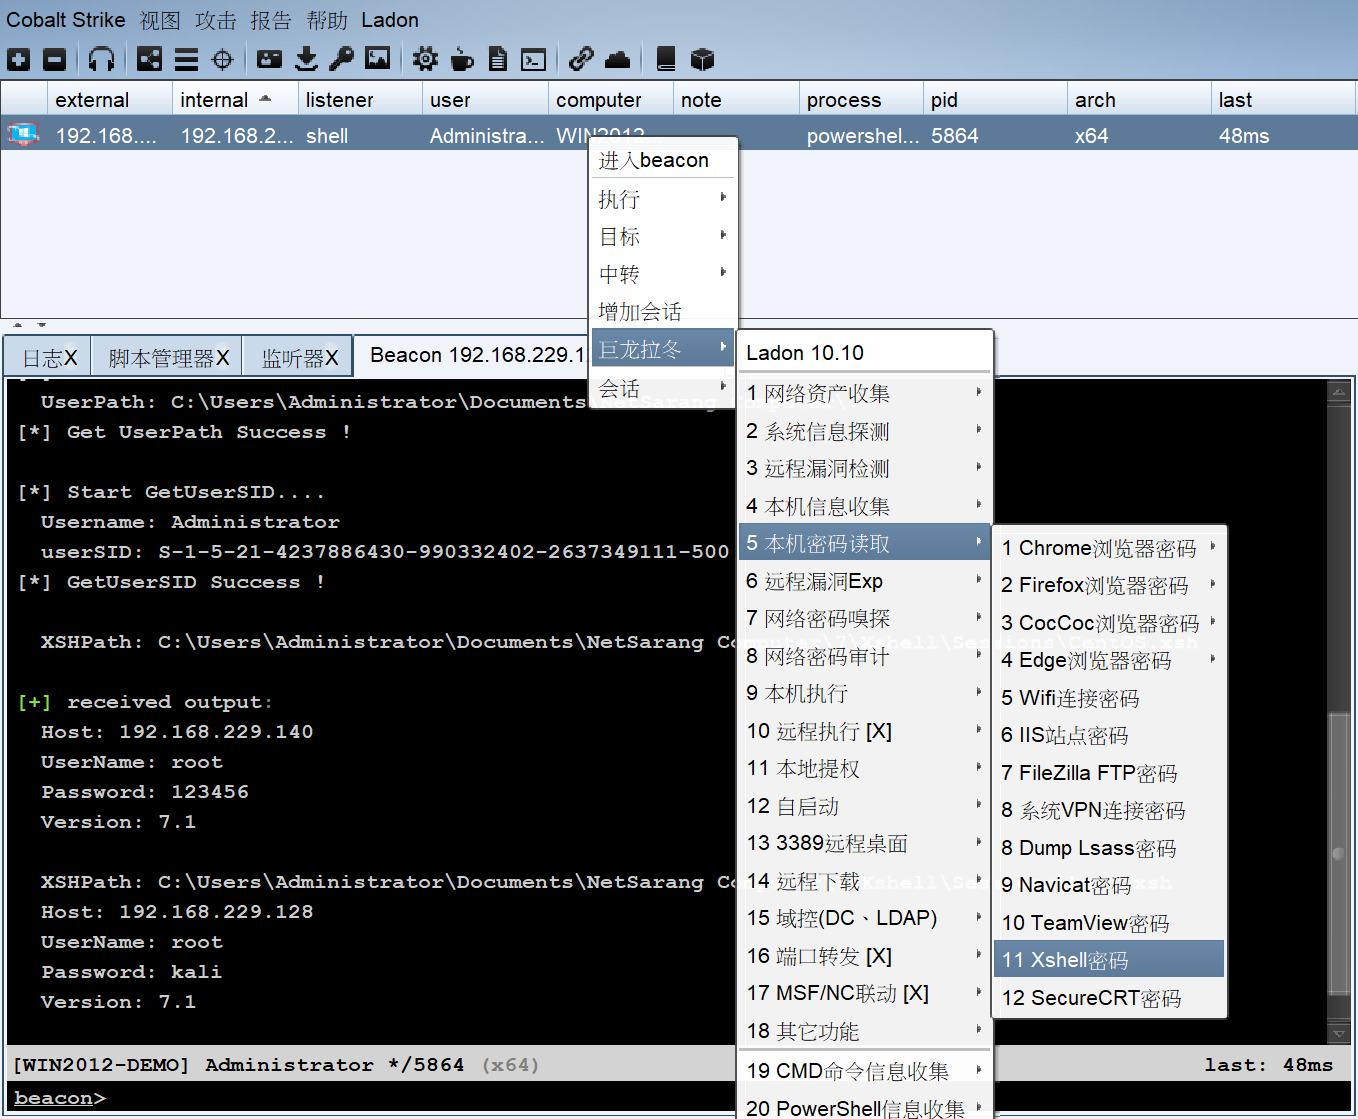Sort sessions by process column header
The height and width of the screenshot is (1119, 1358).
[860, 100]
